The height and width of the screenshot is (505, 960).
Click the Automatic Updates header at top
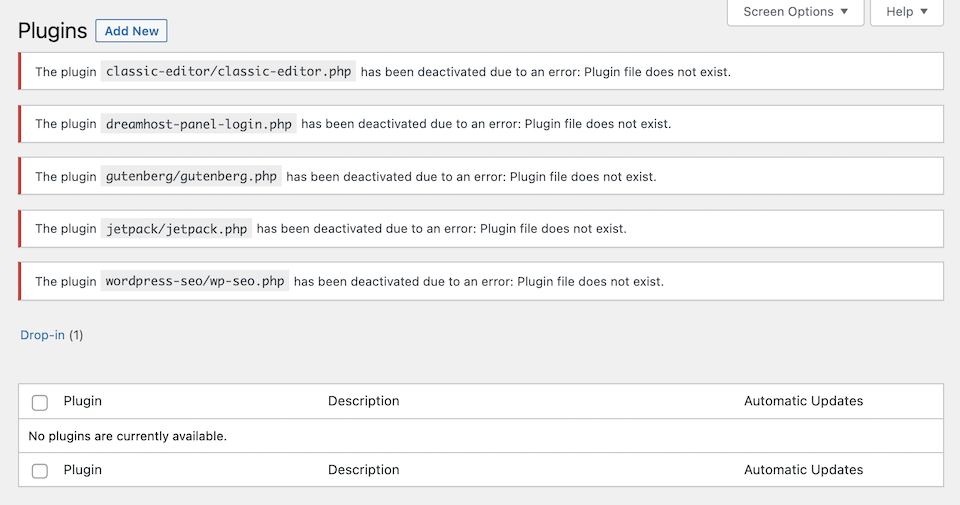[803, 401]
